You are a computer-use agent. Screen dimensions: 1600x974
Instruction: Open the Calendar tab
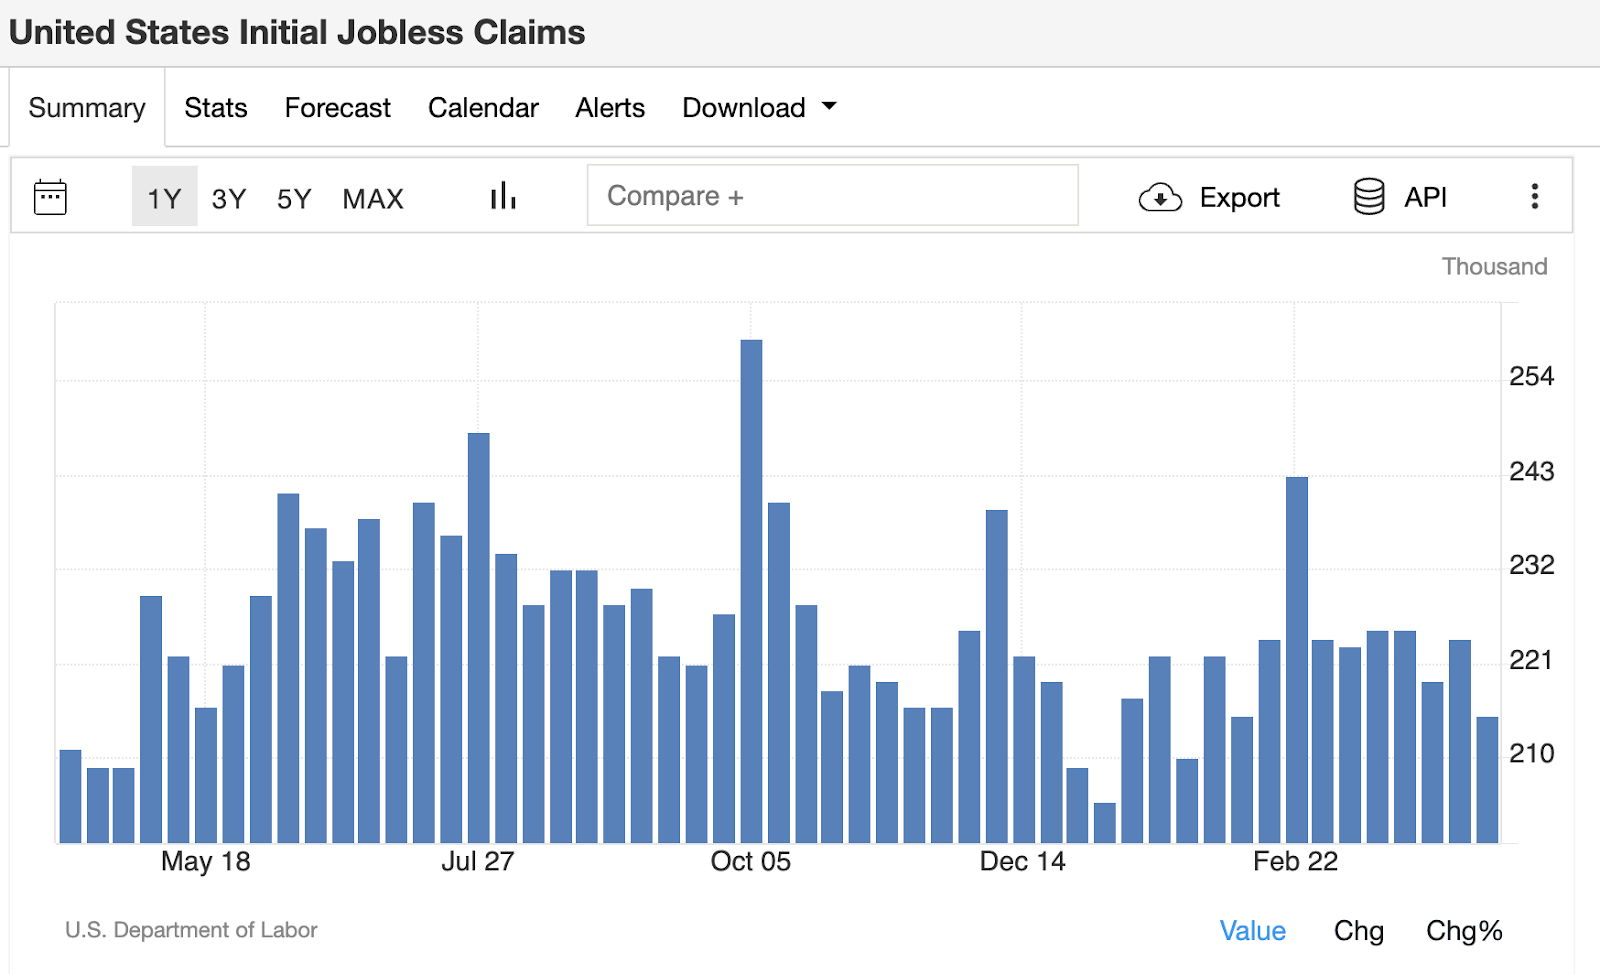coord(483,108)
